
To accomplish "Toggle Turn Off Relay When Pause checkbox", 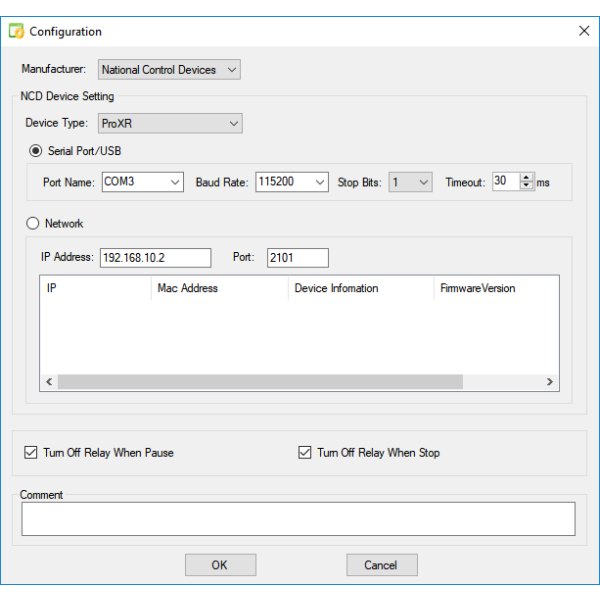I will [31, 452].
